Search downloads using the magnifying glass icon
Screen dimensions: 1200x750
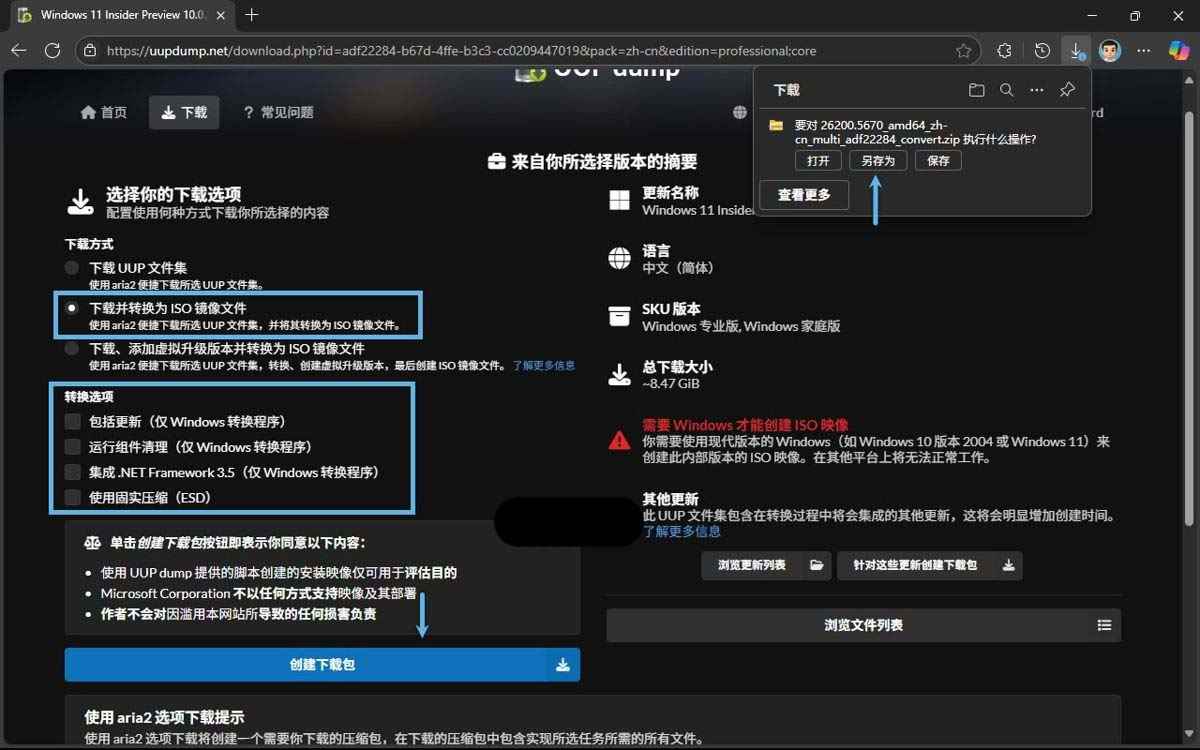click(1007, 89)
